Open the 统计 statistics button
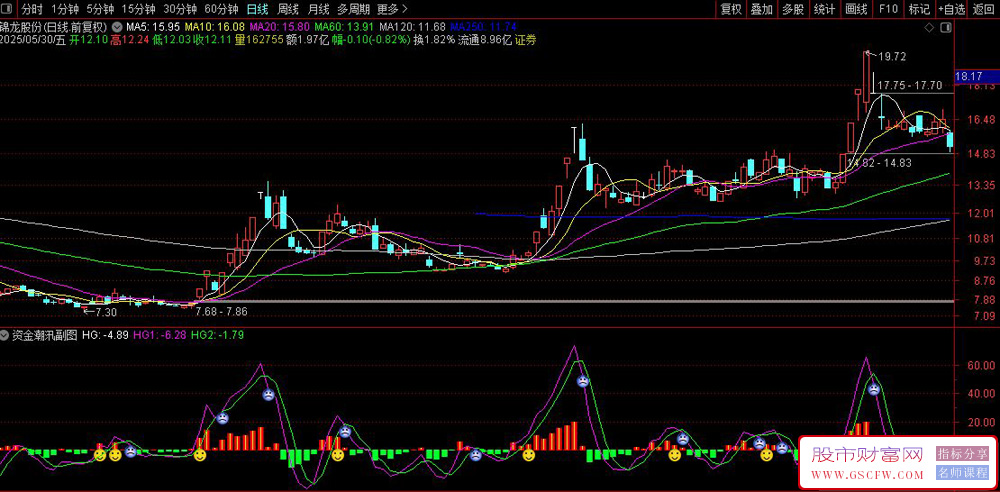Image resolution: width=1000 pixels, height=492 pixels. point(825,9)
